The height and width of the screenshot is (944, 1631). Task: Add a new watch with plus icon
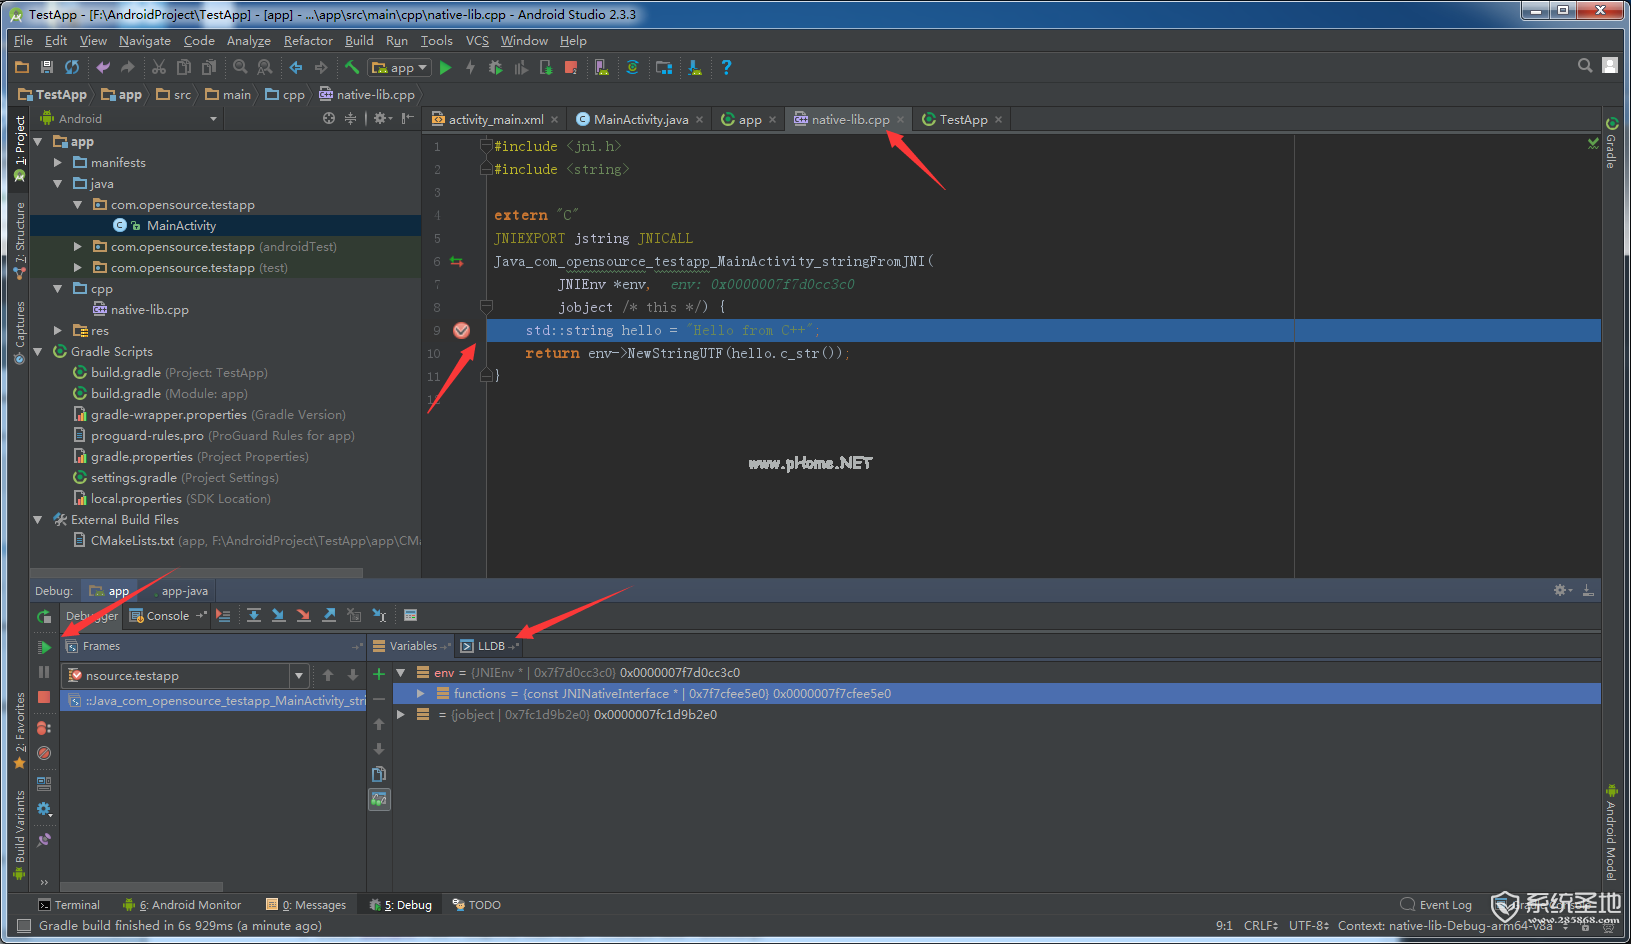(x=379, y=674)
